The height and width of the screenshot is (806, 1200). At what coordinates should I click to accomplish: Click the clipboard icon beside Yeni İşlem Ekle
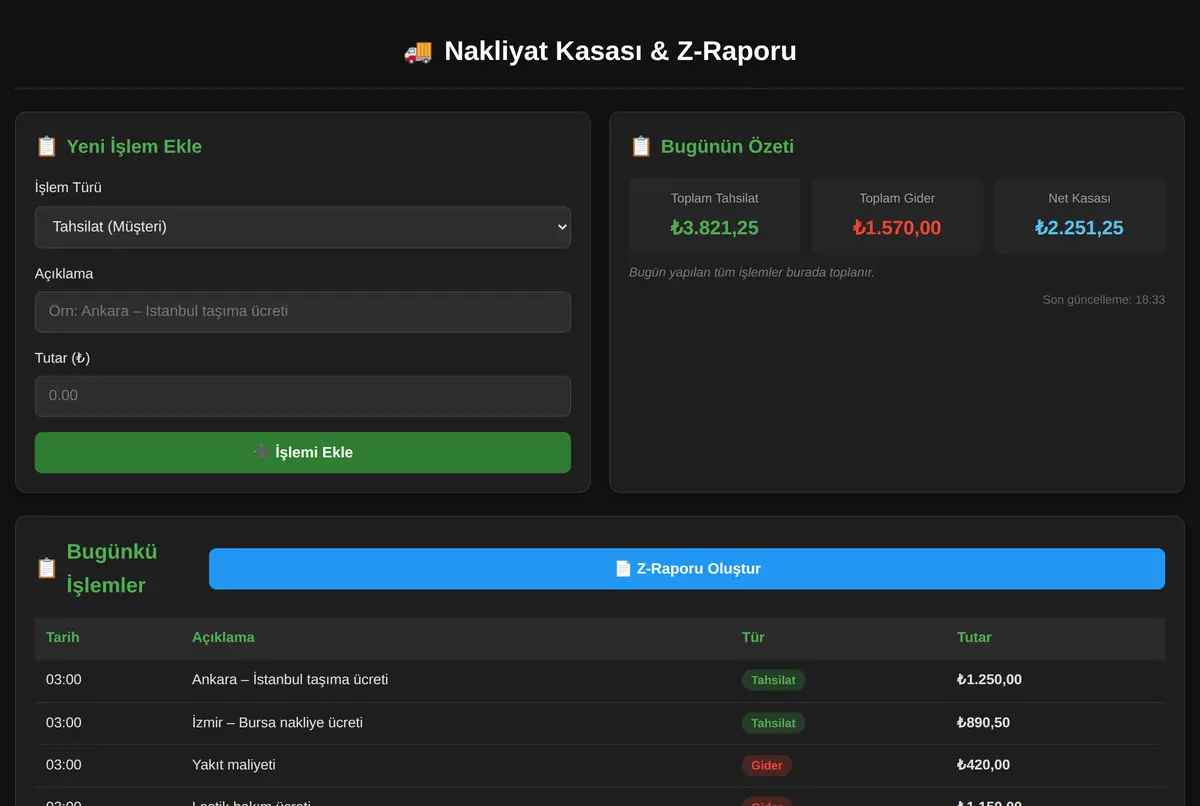pyautogui.click(x=46, y=146)
